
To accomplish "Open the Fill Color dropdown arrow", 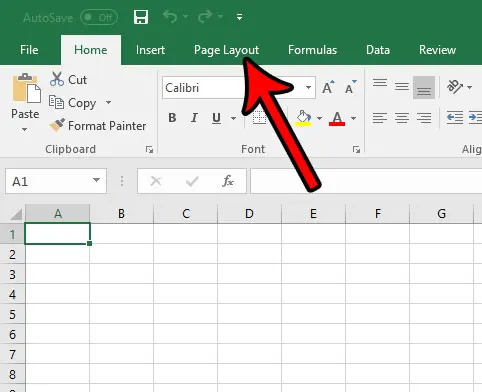I will (319, 118).
